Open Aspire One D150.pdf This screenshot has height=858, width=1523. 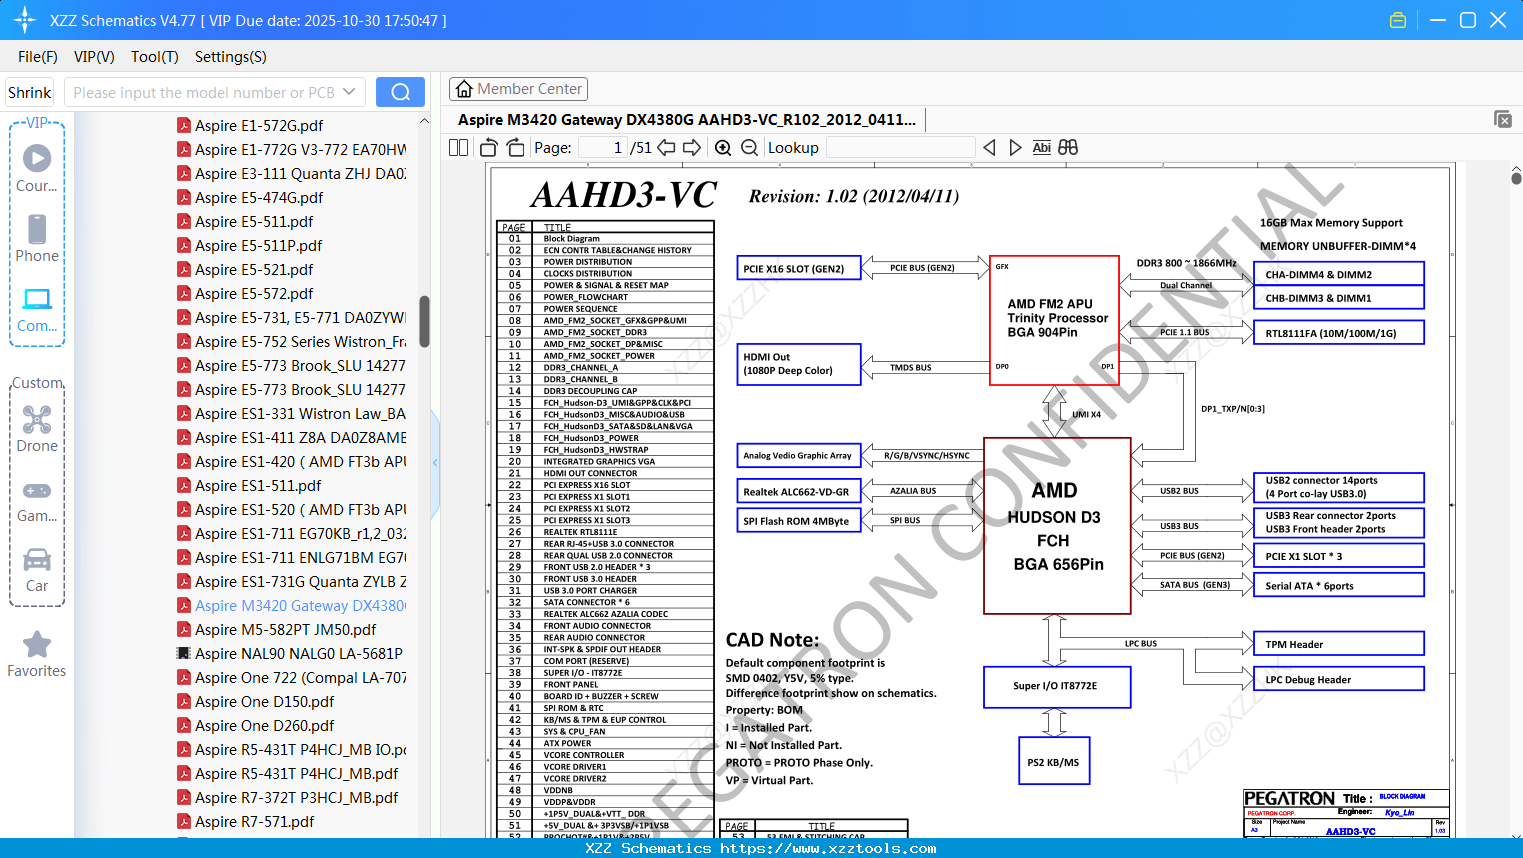click(x=265, y=701)
